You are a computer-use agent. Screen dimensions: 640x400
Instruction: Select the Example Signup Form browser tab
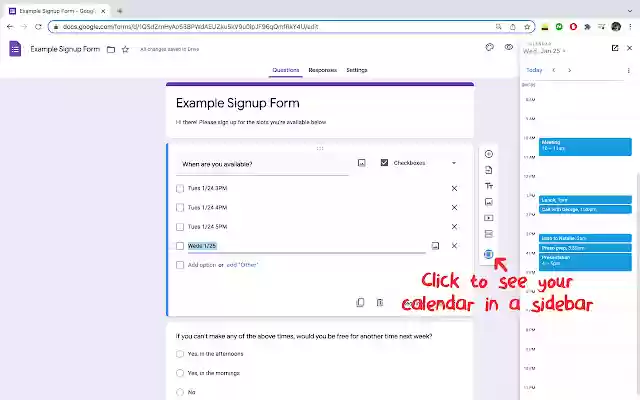(x=57, y=11)
